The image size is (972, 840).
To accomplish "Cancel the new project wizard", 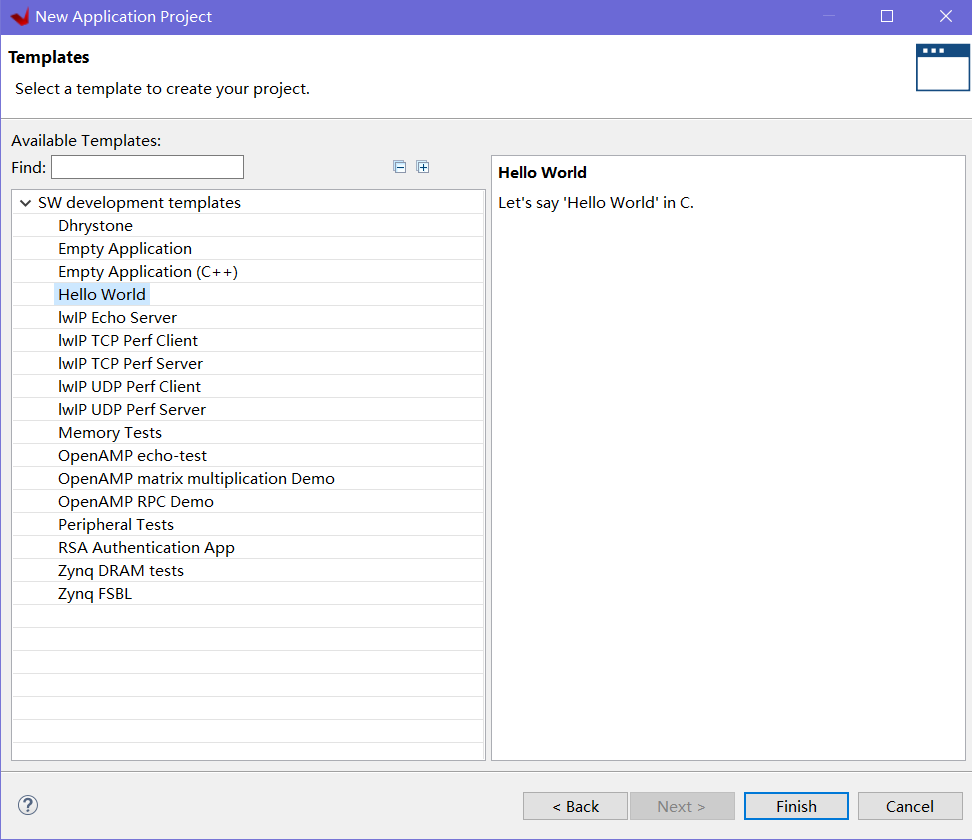I will click(910, 806).
